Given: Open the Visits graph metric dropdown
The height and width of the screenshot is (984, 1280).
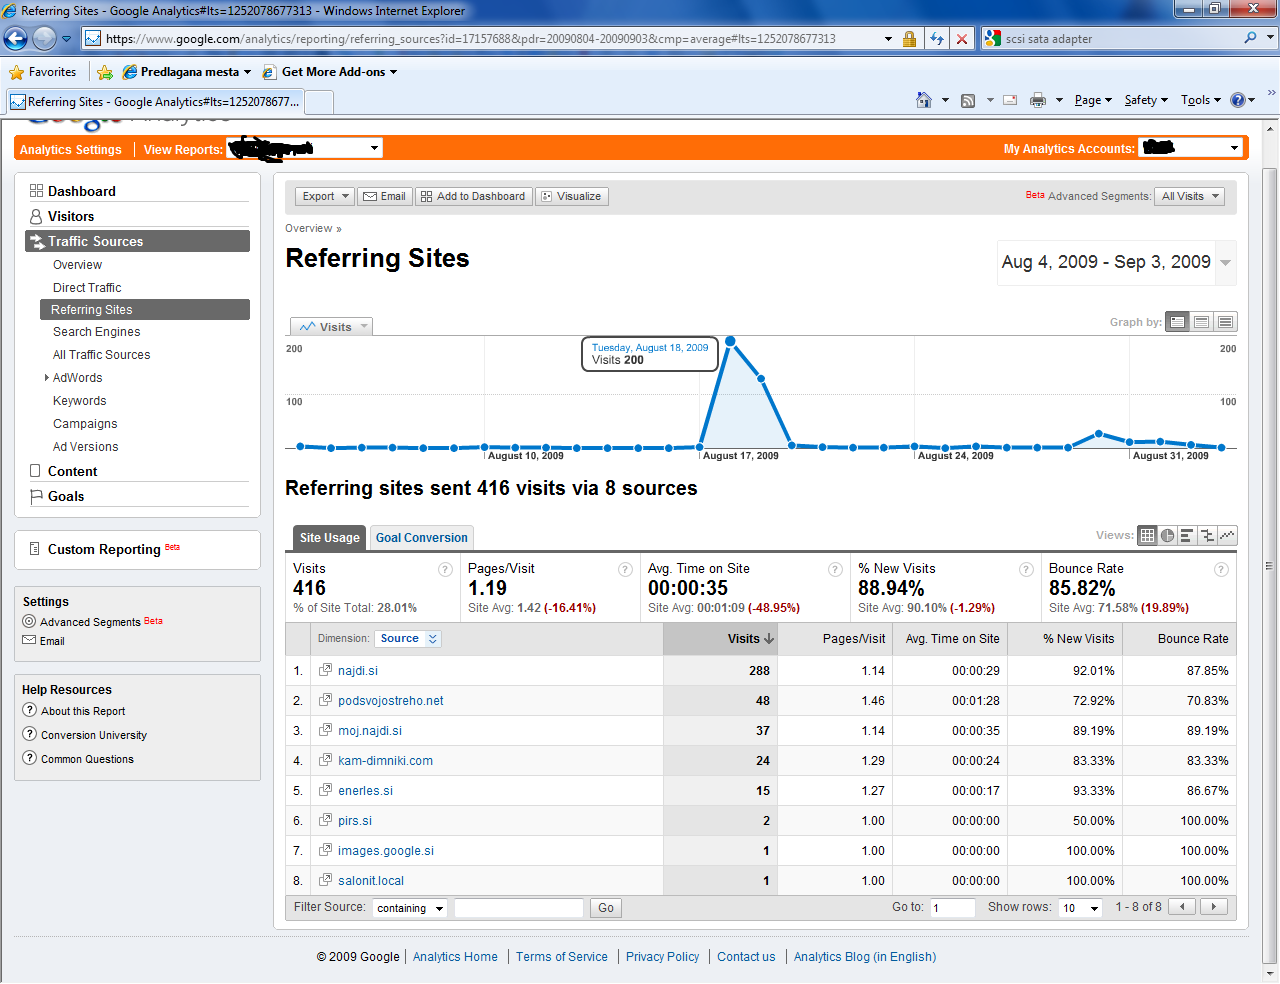Looking at the screenshot, I should pos(332,327).
